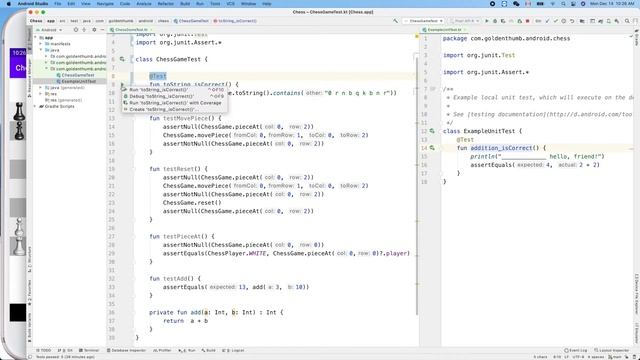Run 'toString_isCorrect()' from the context menu
Viewport: 640px width, 360px height.
[174, 89]
